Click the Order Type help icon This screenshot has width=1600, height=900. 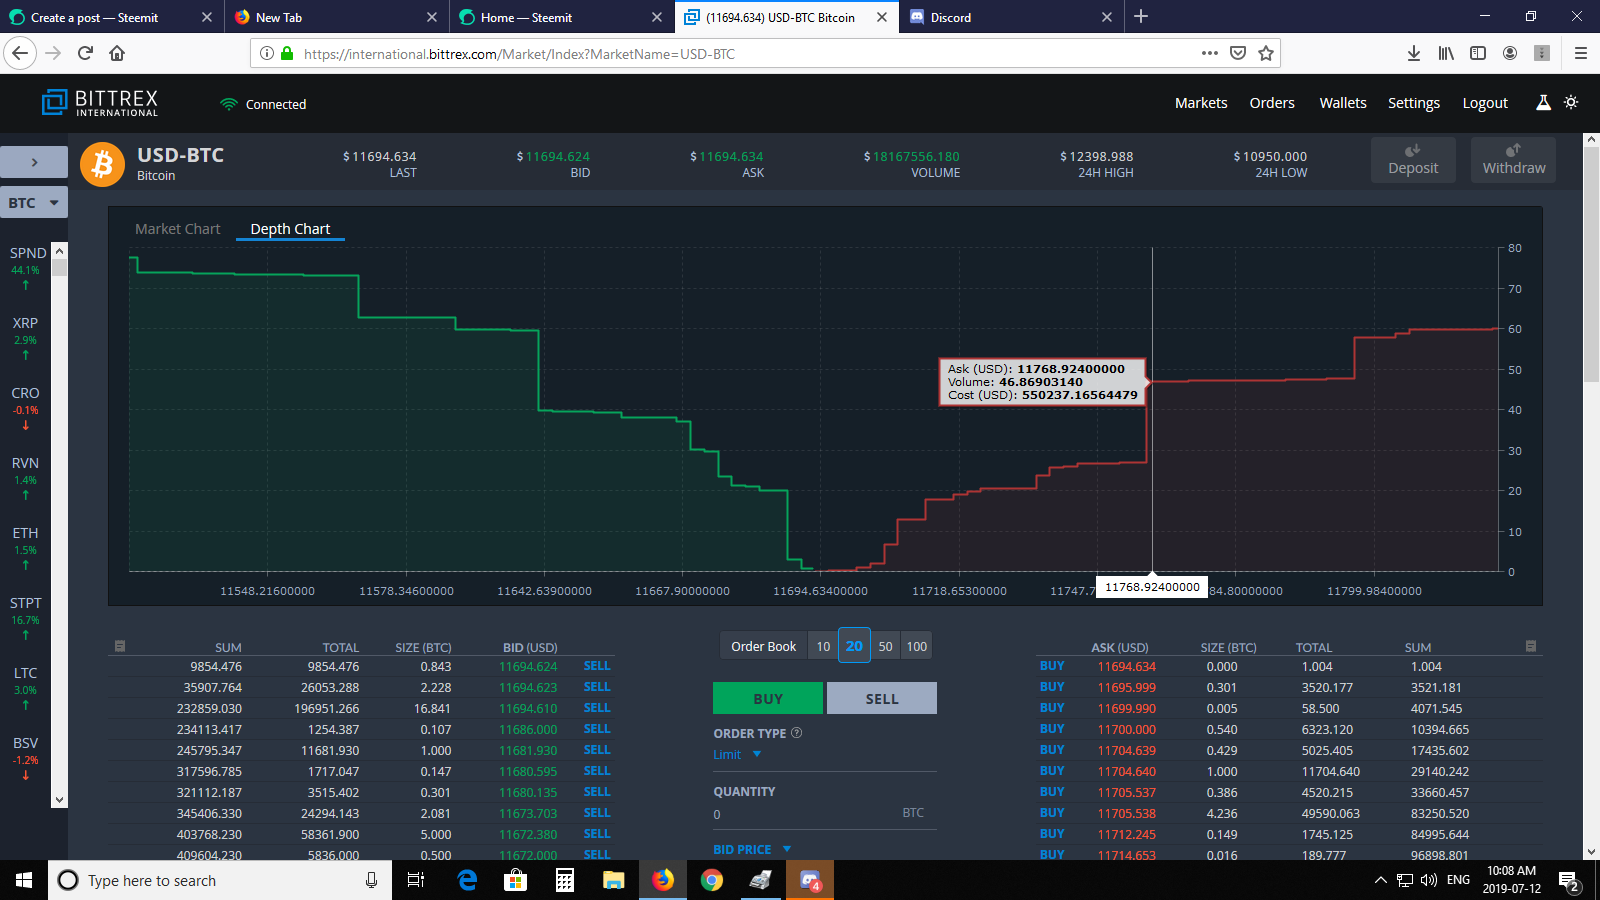[x=797, y=733]
